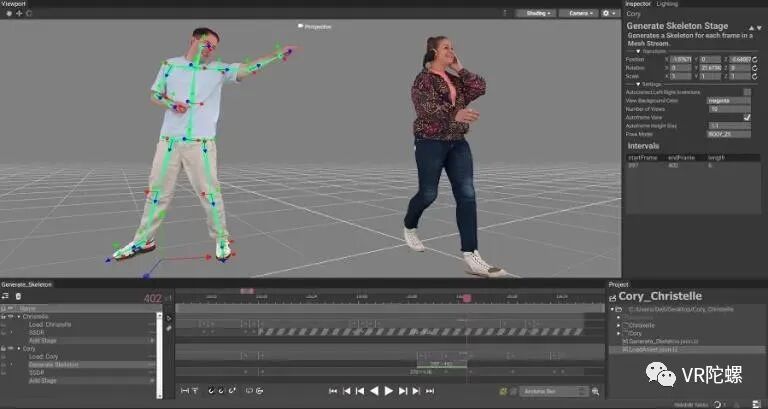Select the SSDR stage under Cory

(37, 373)
